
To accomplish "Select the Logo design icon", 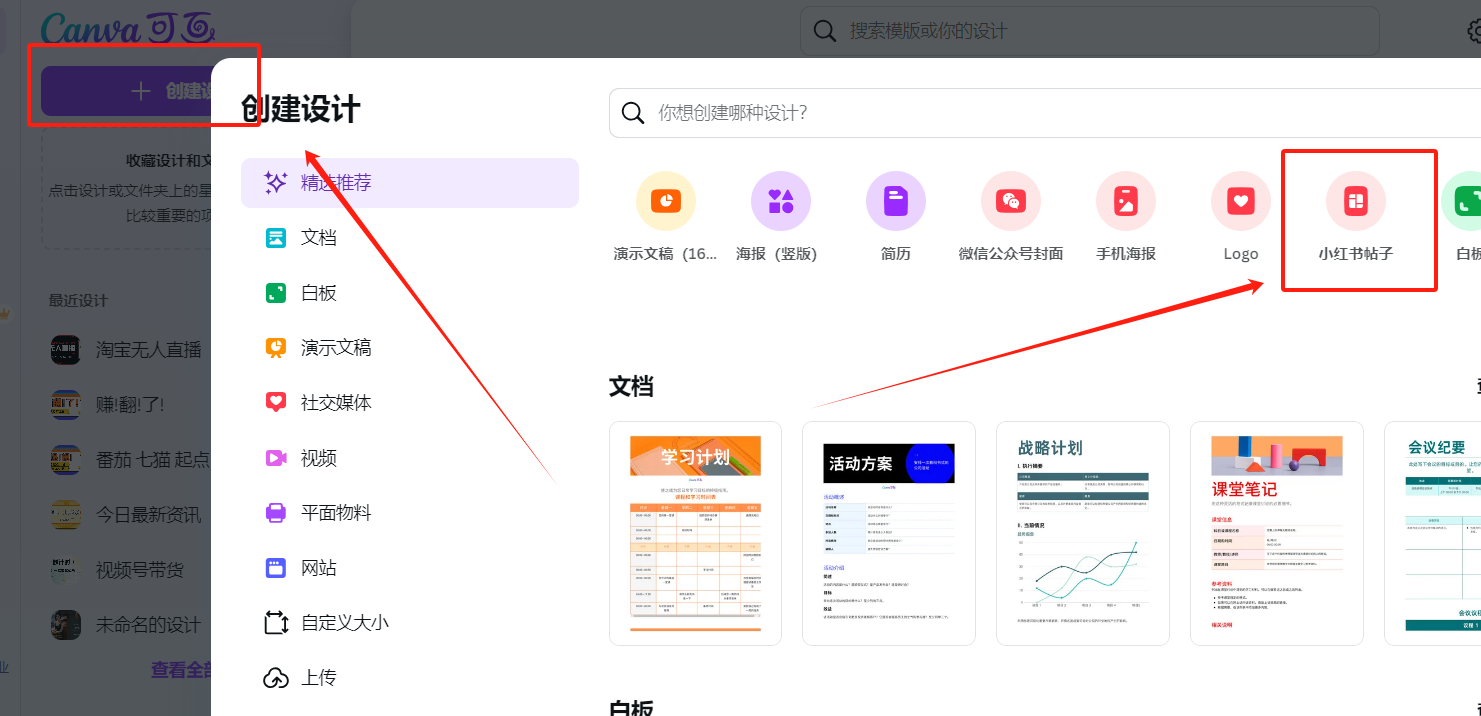I will coord(1240,201).
